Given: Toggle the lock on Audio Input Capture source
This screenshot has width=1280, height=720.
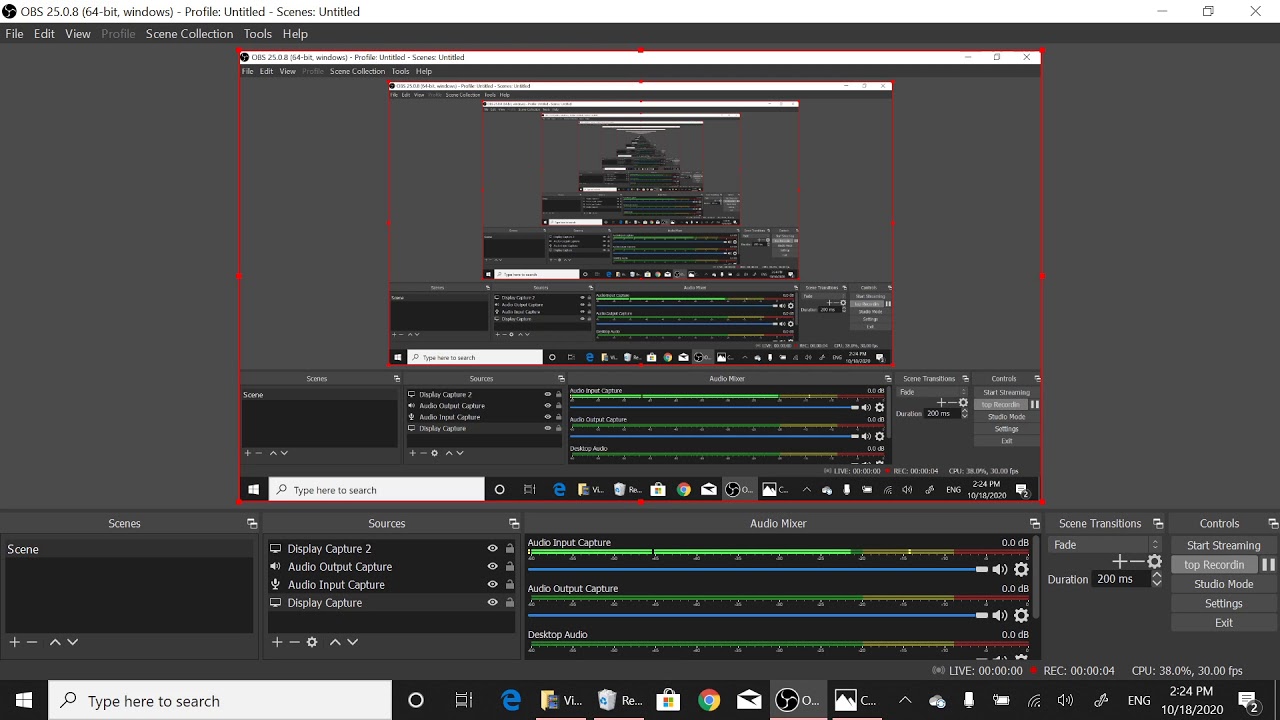Looking at the screenshot, I should tap(510, 585).
